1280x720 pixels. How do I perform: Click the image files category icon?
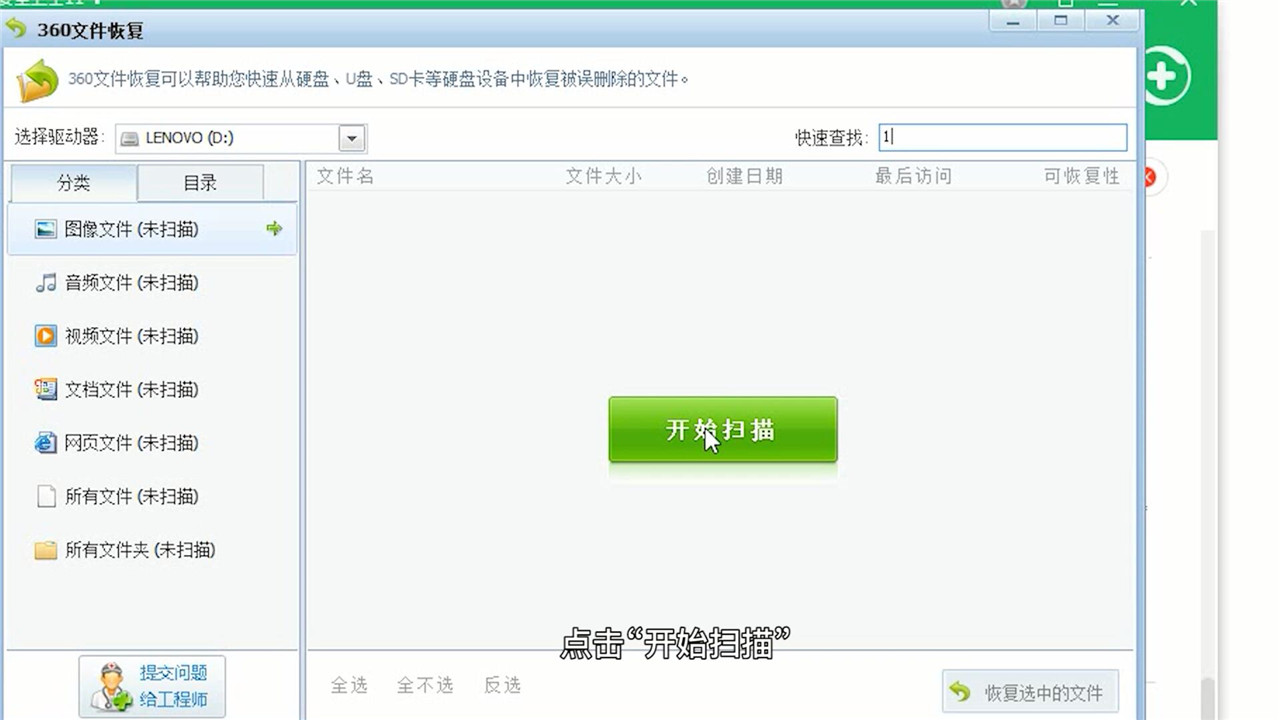click(45, 229)
